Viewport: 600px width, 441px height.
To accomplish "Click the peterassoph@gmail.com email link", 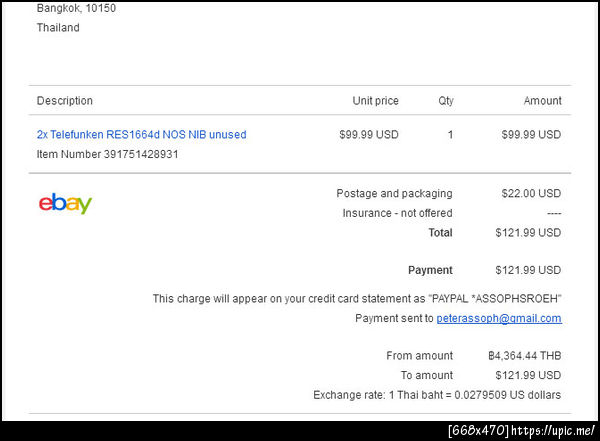I will click(499, 318).
